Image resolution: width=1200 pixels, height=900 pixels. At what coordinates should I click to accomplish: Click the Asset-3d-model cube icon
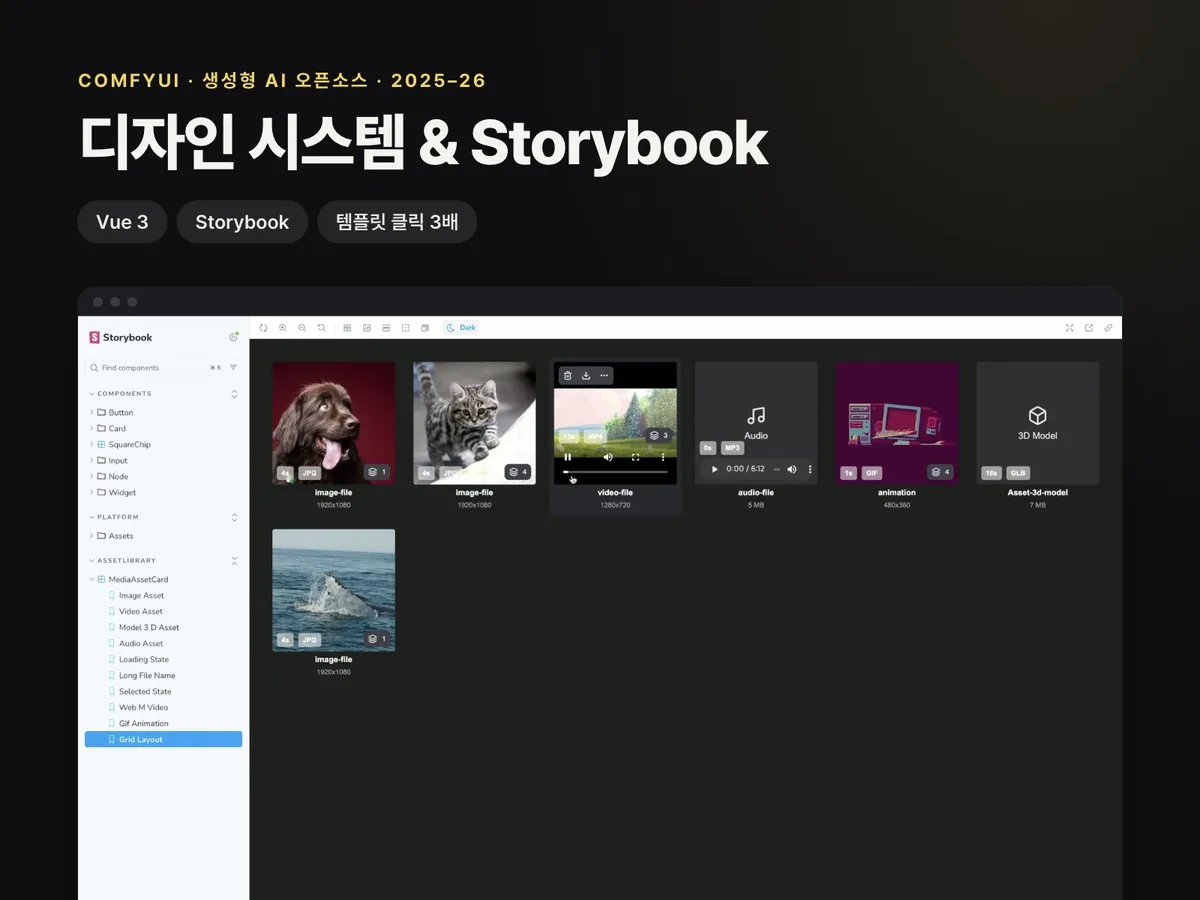coord(1037,415)
